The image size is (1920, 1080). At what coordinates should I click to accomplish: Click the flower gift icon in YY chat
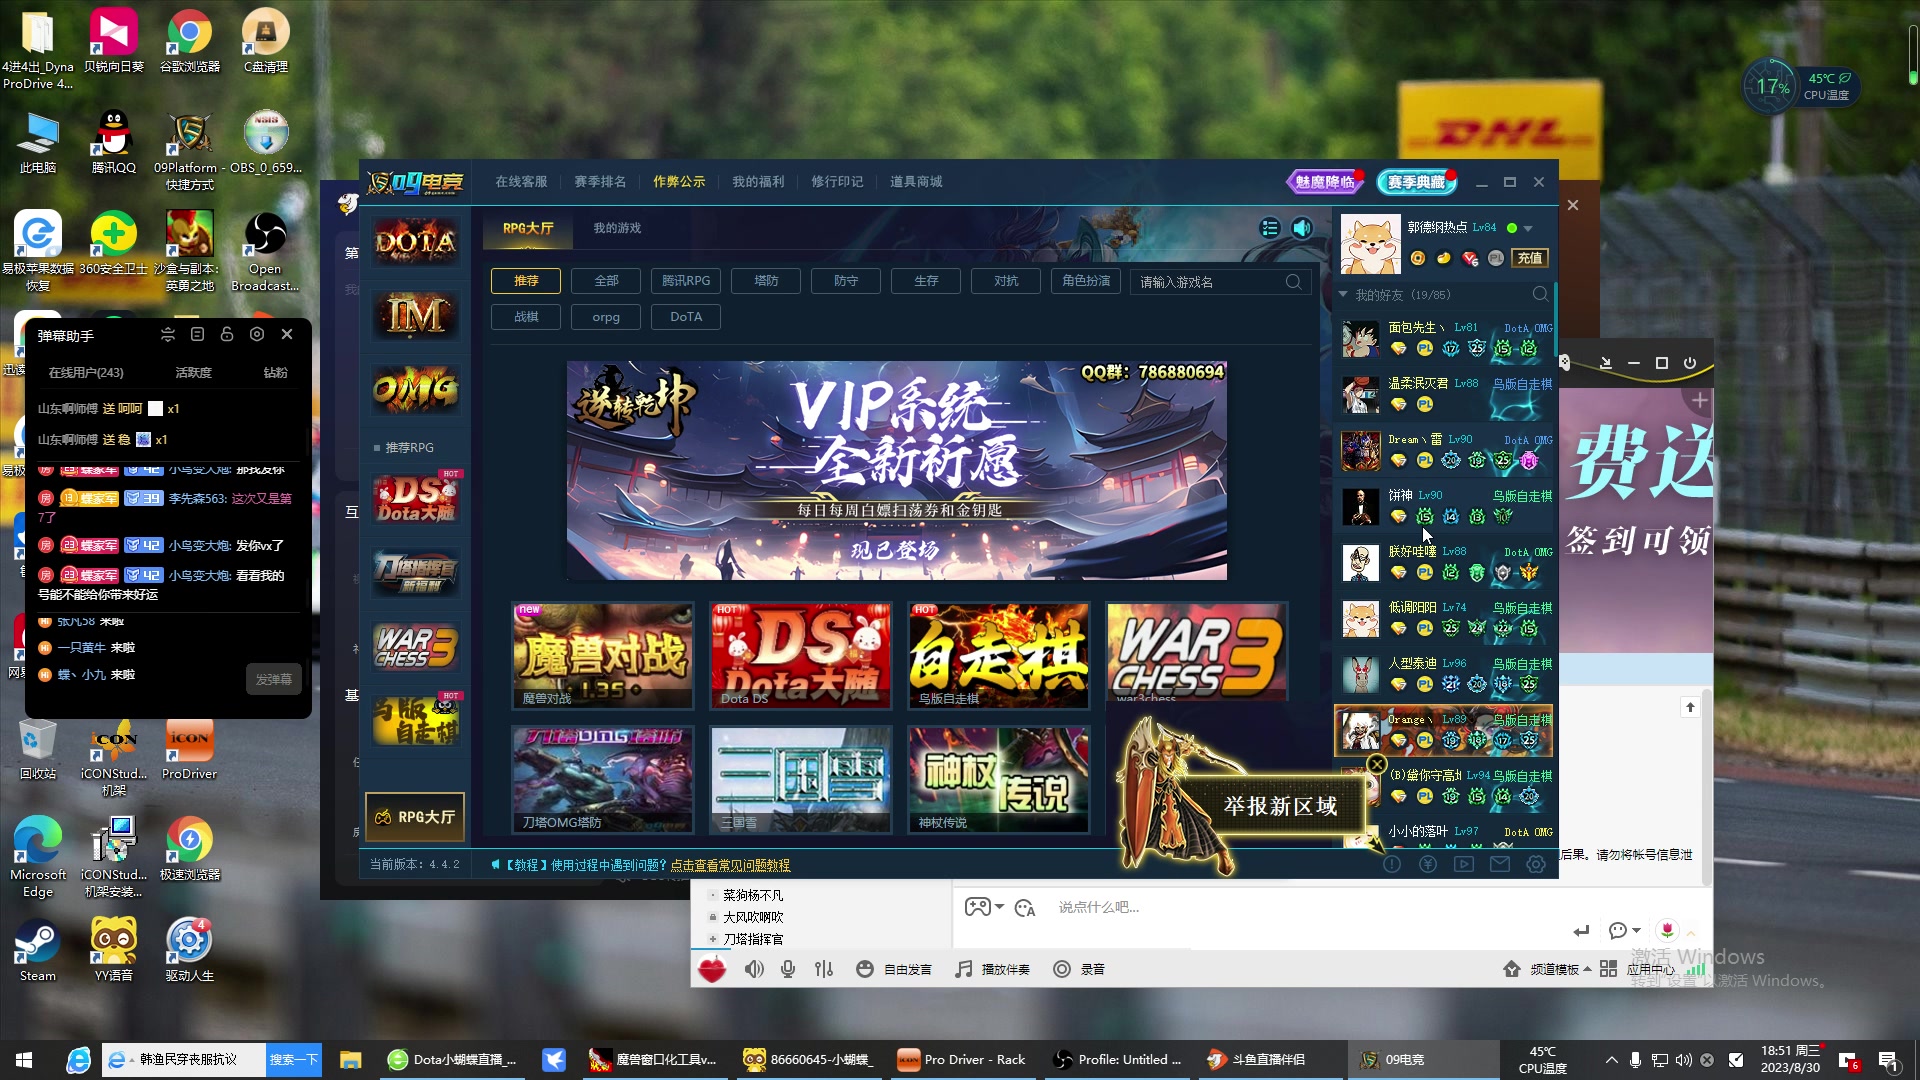1667,930
